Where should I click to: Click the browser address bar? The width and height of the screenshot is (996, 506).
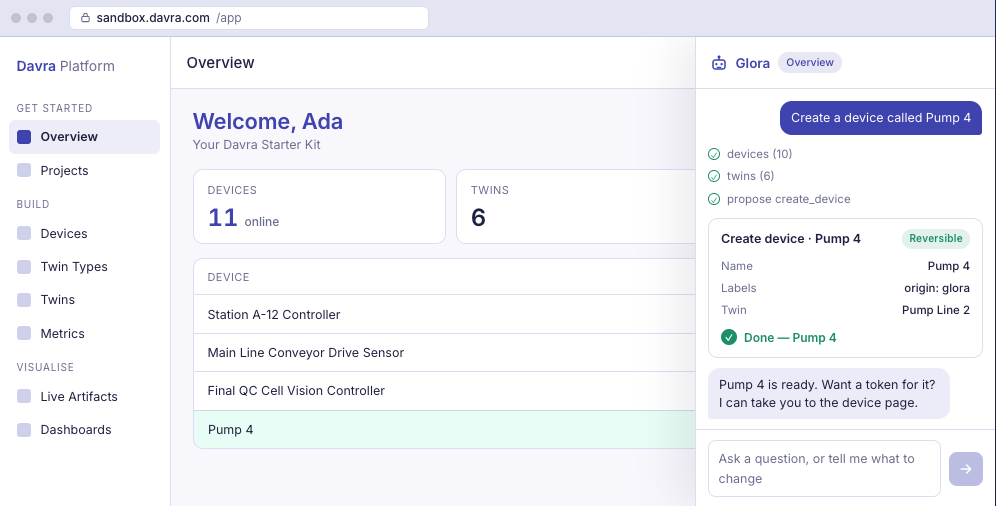point(249,18)
